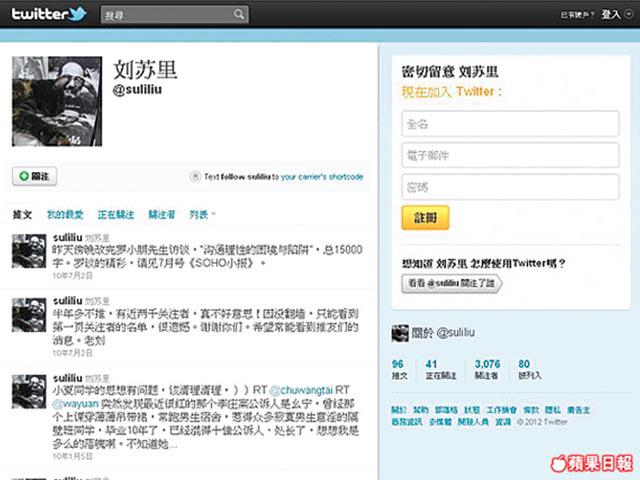640x480 pixels.
Task: Open the @wayuan mention link
Action: (x=76, y=404)
